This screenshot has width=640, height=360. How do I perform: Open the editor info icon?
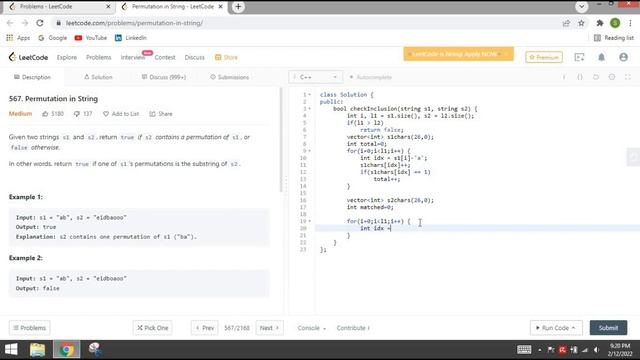click(x=564, y=77)
